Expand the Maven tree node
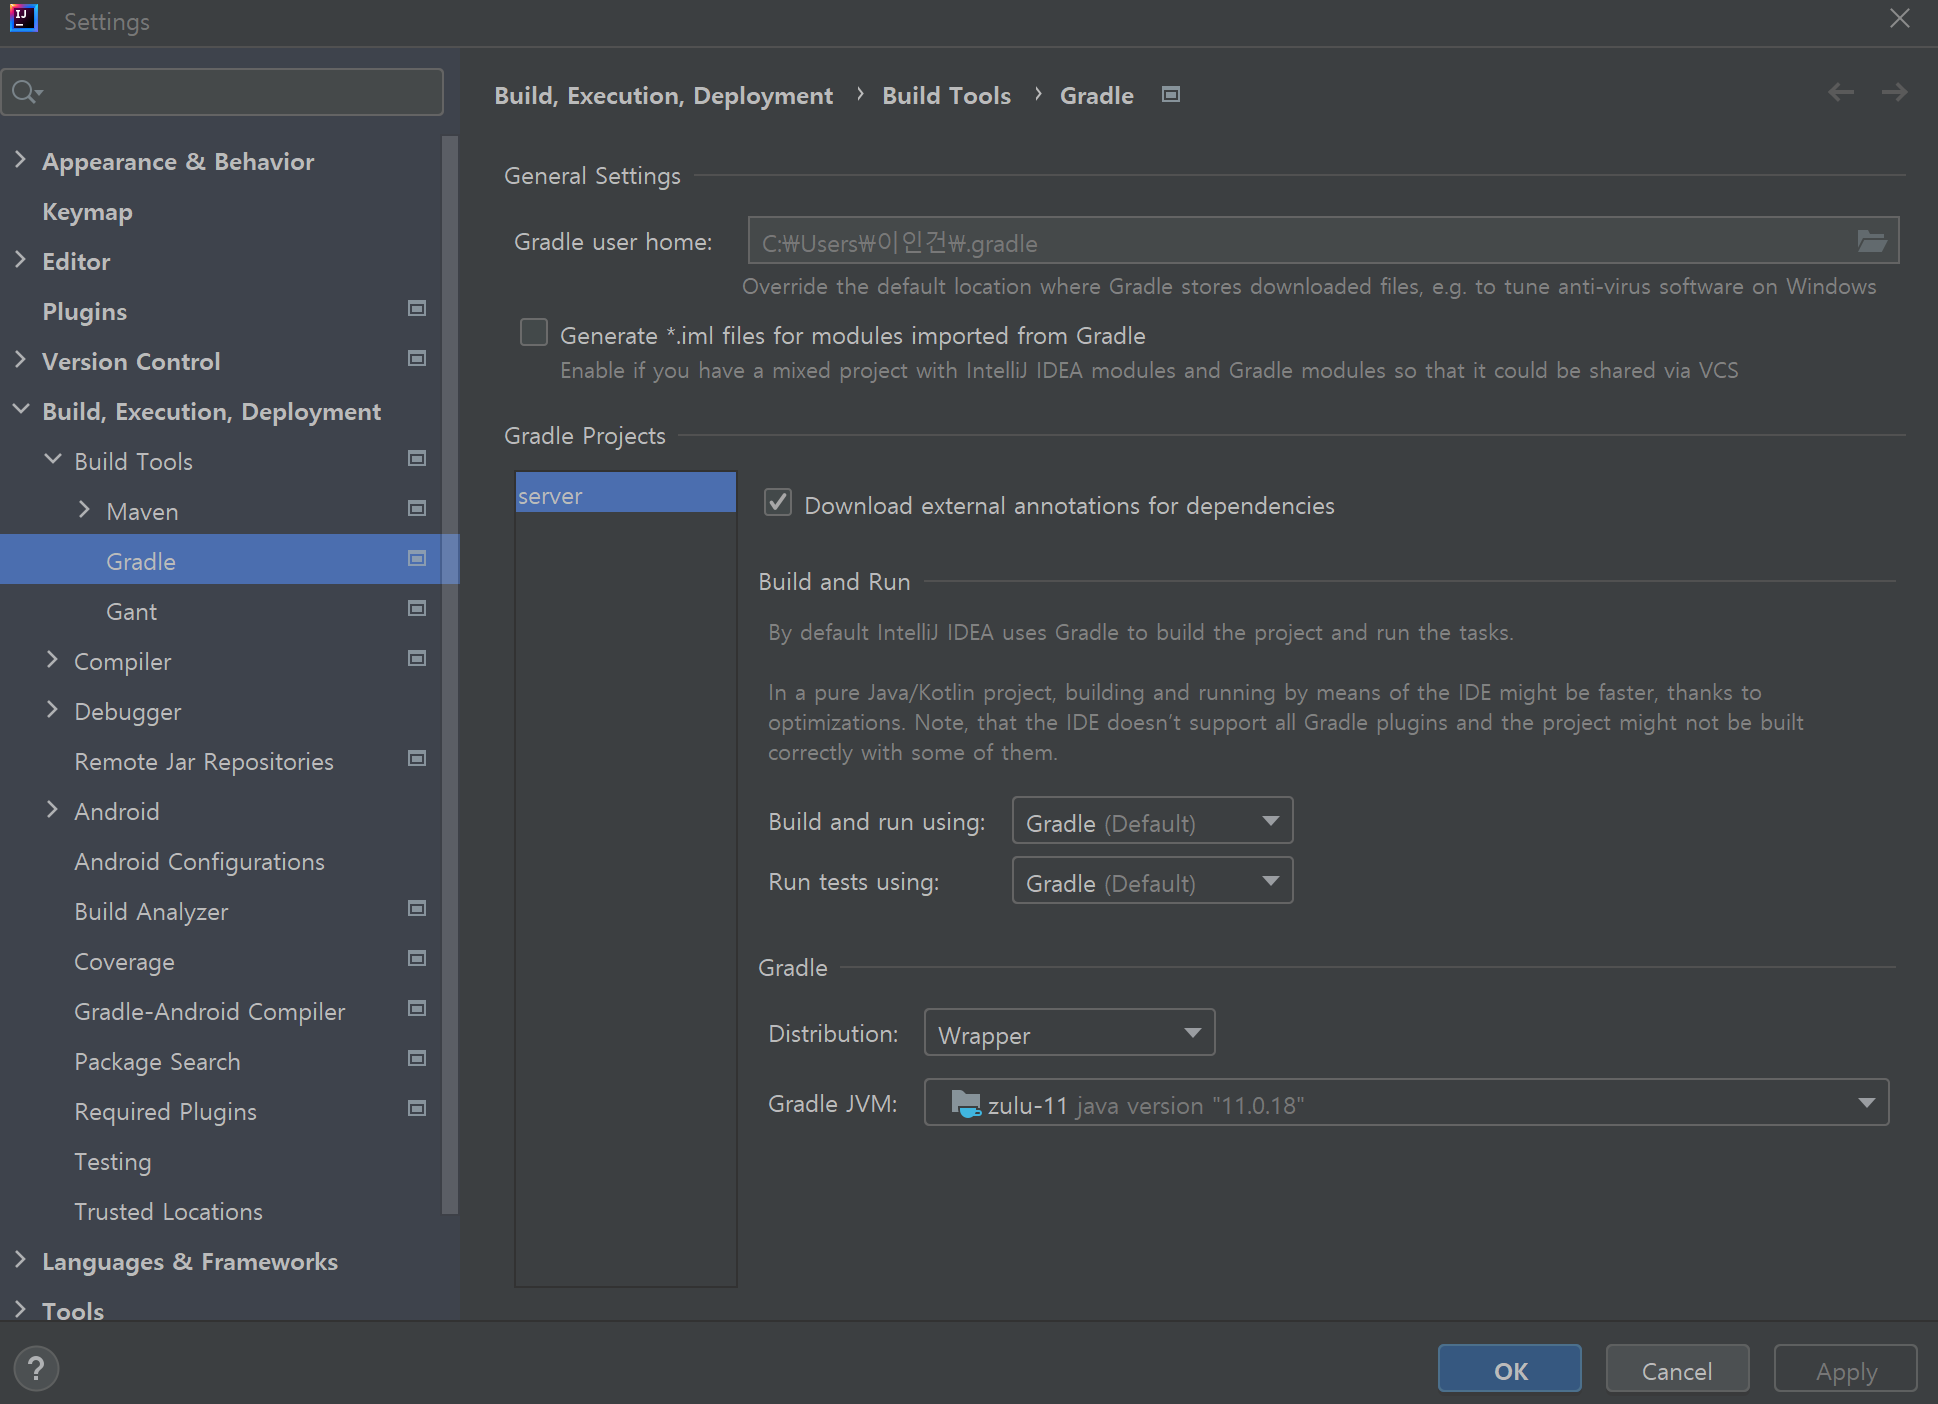 [85, 510]
